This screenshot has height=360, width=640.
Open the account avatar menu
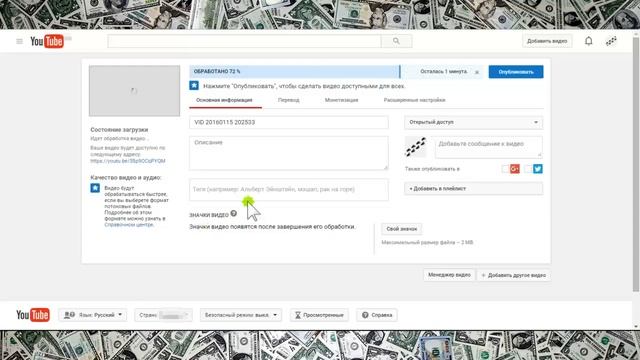click(611, 41)
